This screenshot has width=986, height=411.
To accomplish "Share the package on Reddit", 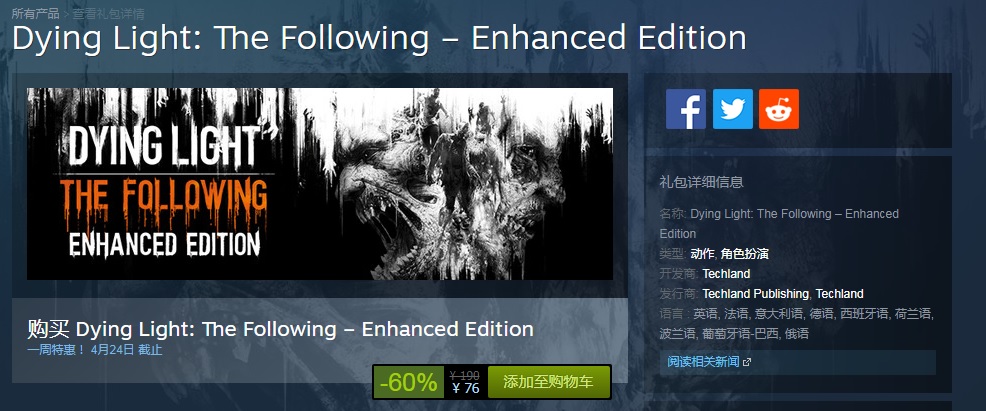I will pos(778,109).
